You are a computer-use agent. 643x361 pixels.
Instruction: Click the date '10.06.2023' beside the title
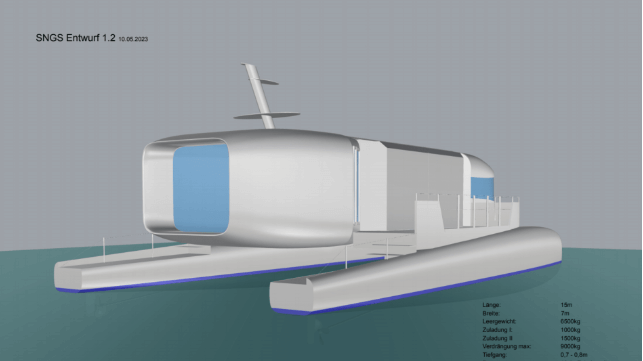pos(133,39)
